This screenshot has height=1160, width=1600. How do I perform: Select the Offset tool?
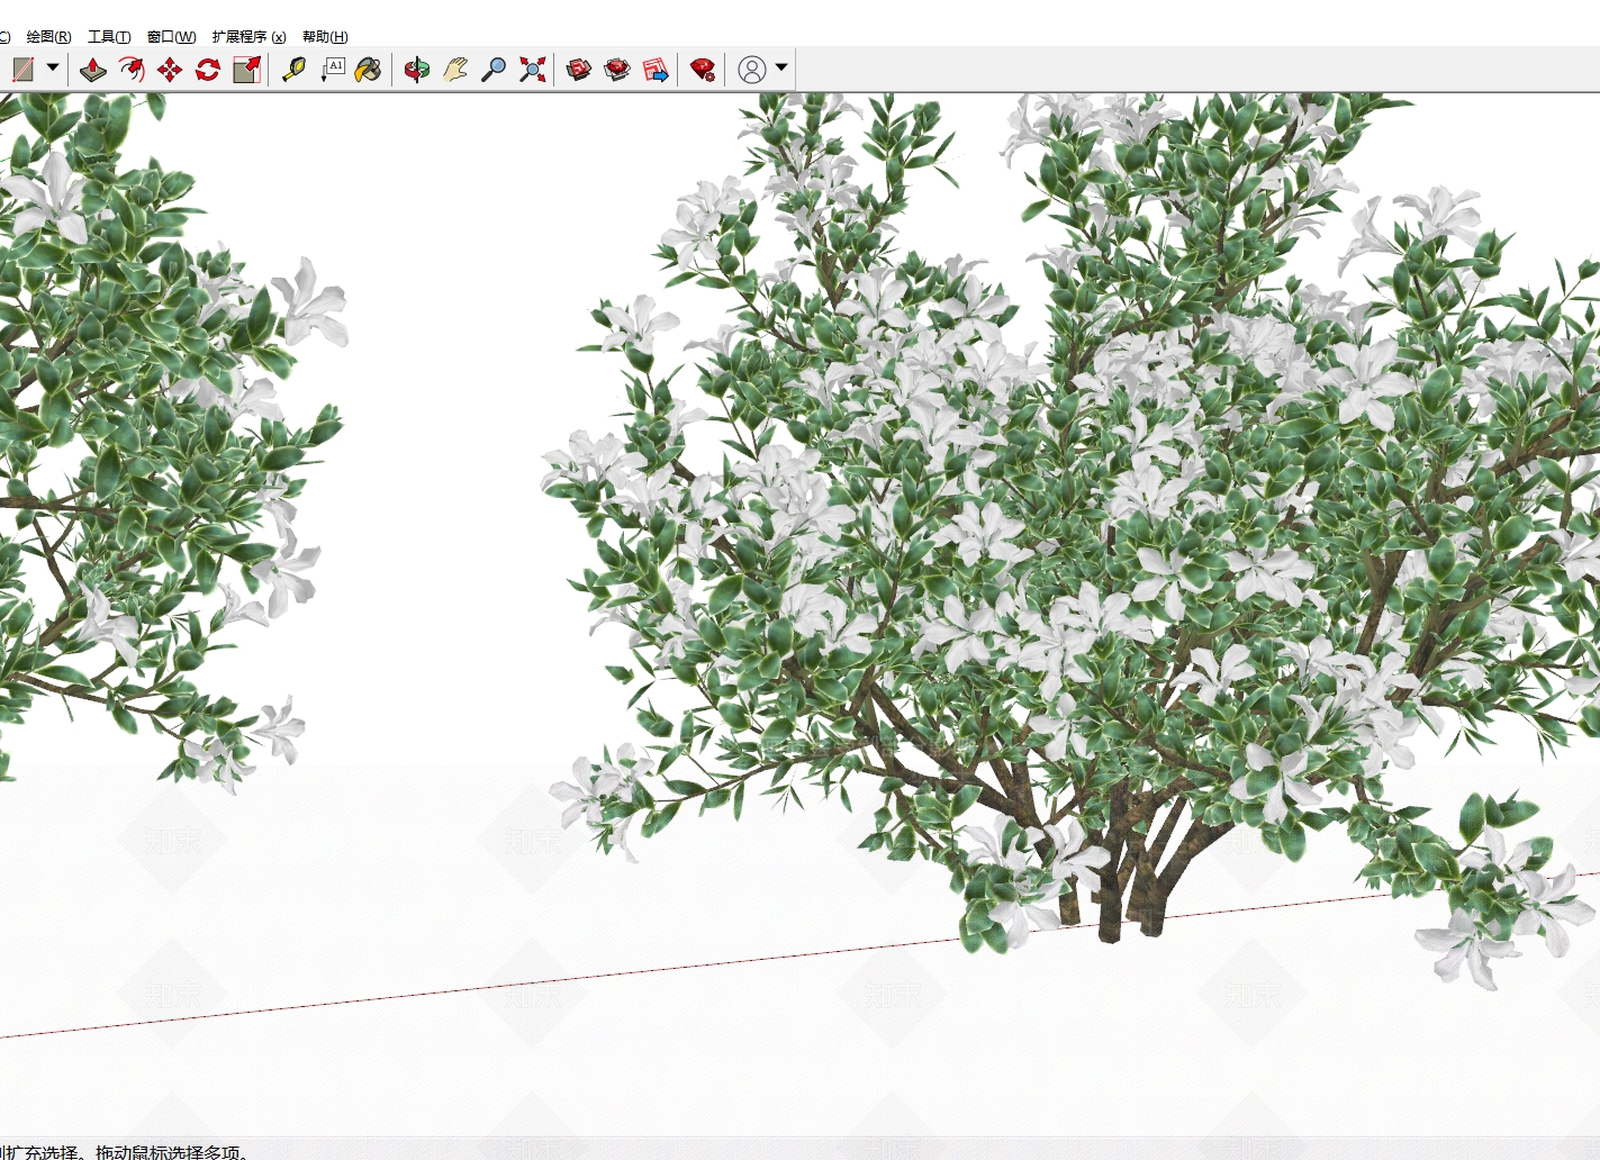(x=131, y=69)
